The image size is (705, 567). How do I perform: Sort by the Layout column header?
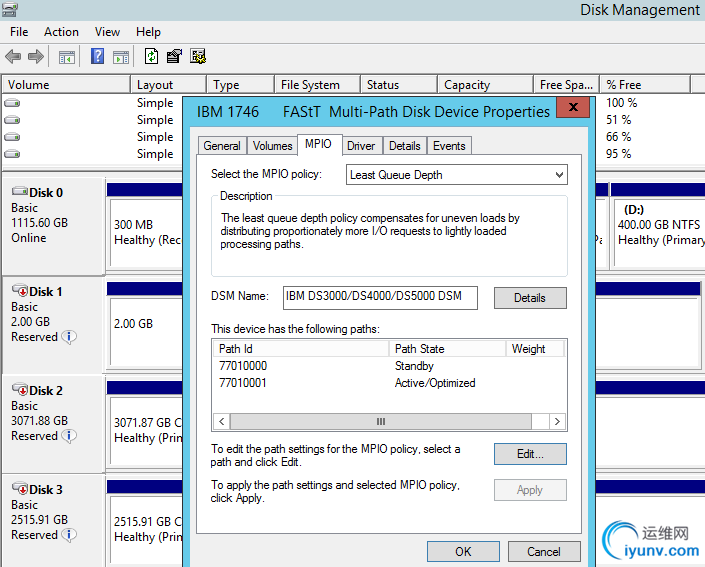pyautogui.click(x=169, y=85)
